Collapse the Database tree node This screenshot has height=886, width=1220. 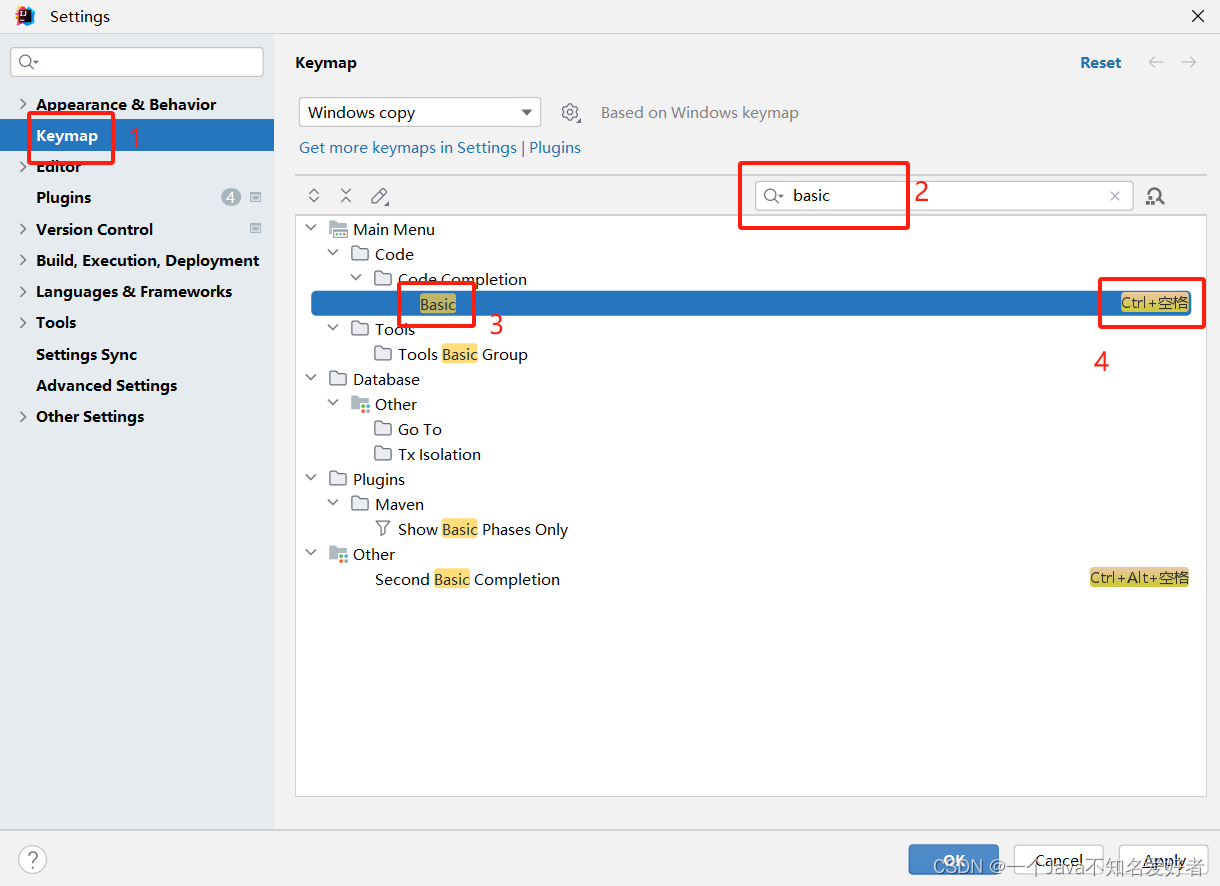pos(311,379)
